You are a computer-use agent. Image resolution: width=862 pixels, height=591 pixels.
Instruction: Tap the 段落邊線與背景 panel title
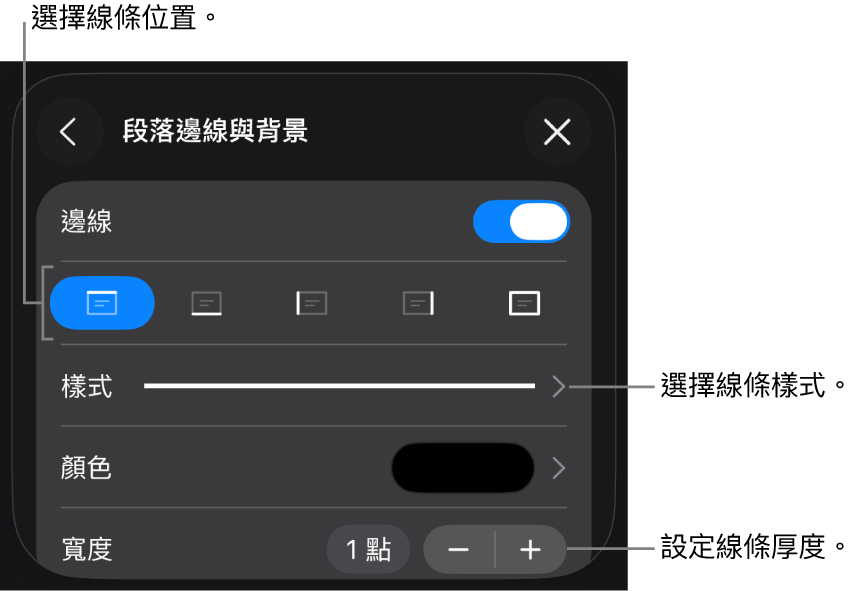(215, 131)
